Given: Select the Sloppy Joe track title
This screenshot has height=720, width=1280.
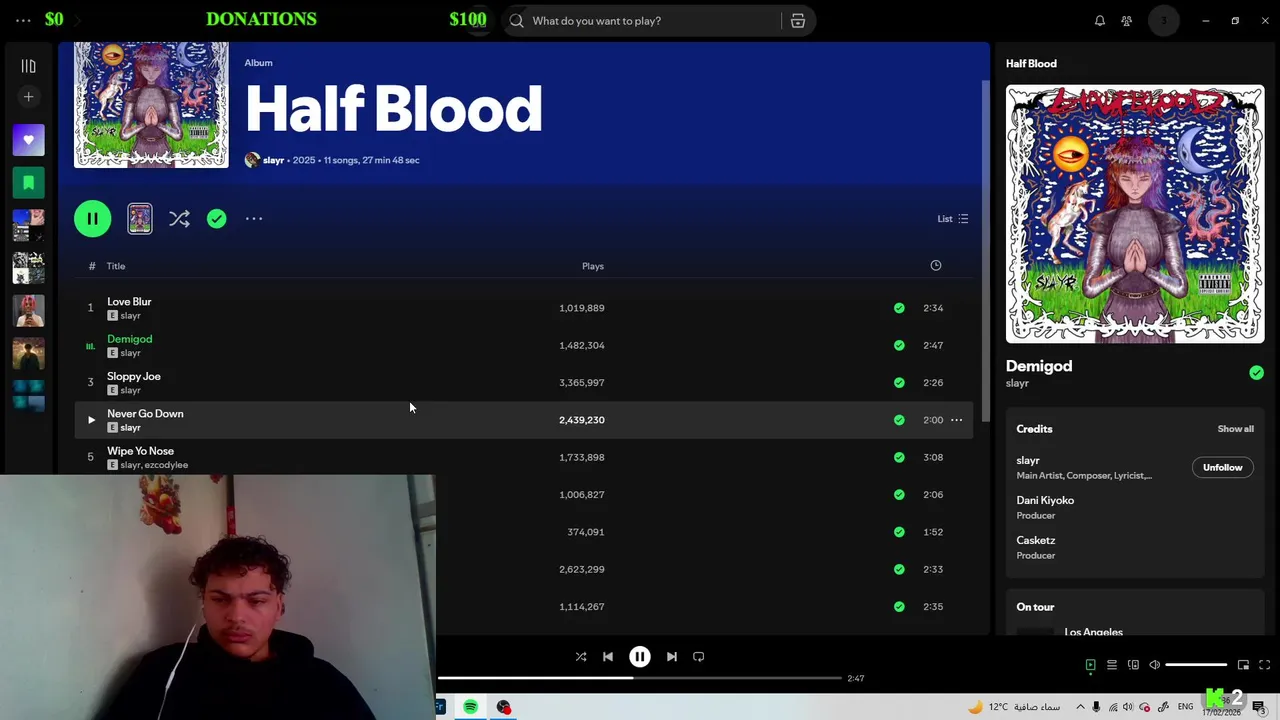Looking at the screenshot, I should pos(134,376).
